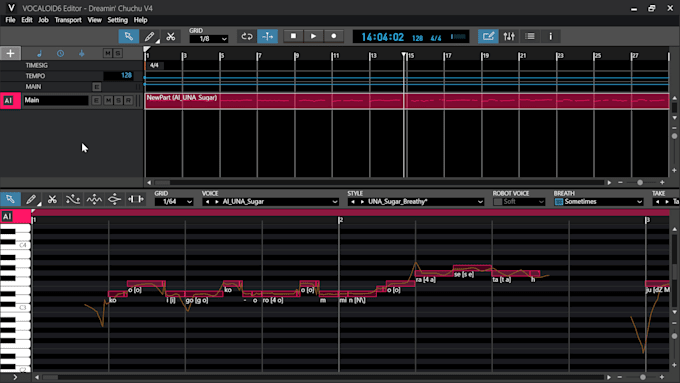Viewport: 680px width, 383px height.
Task: Click the note icon in track header
Action: pos(39,53)
